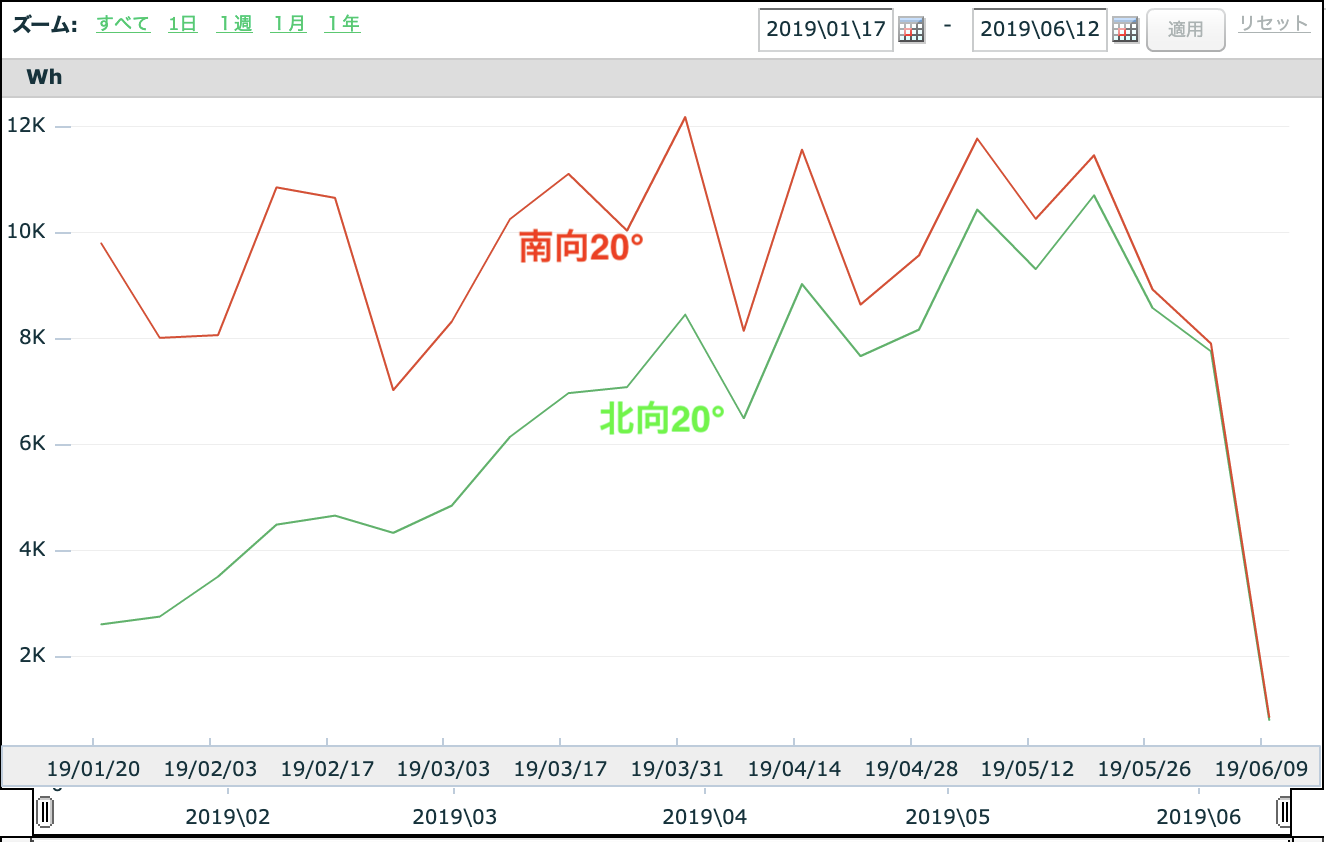Open the calendar picker for the end date
This screenshot has height=842, width=1326.
pos(1125,29)
